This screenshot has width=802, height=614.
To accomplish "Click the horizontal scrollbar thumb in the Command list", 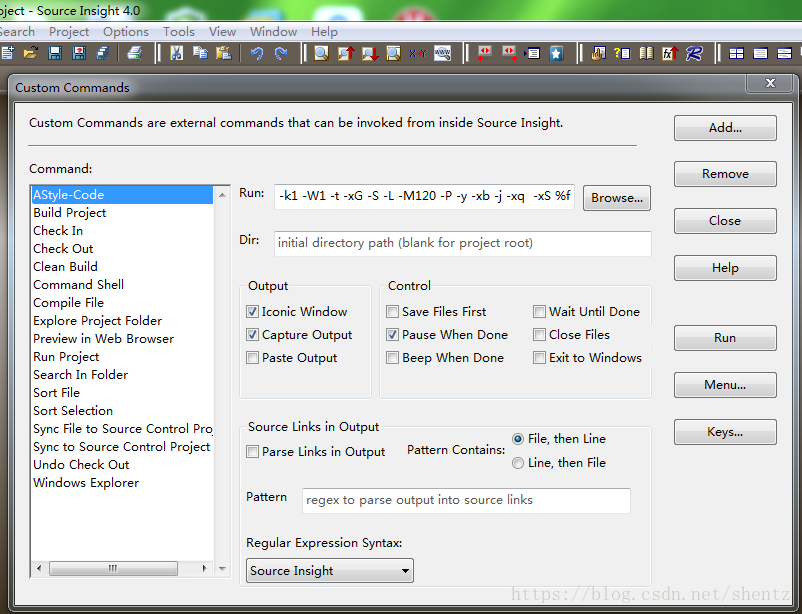I will [113, 568].
